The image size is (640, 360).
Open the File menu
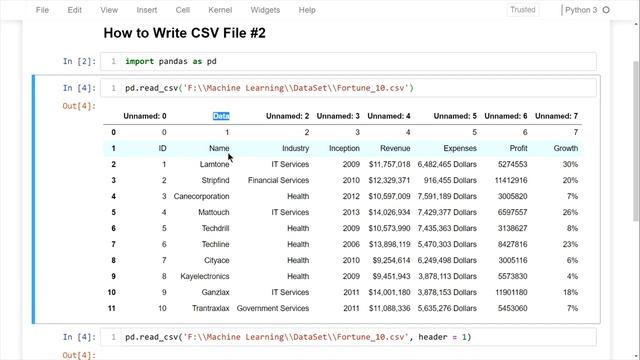coord(42,10)
